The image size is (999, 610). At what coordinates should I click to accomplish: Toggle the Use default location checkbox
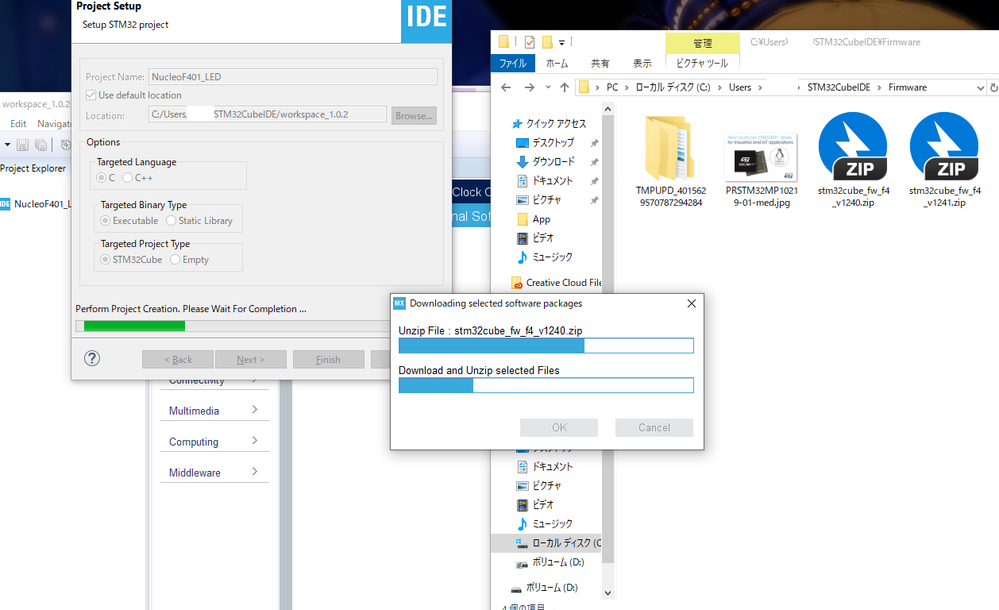pyautogui.click(x=90, y=95)
